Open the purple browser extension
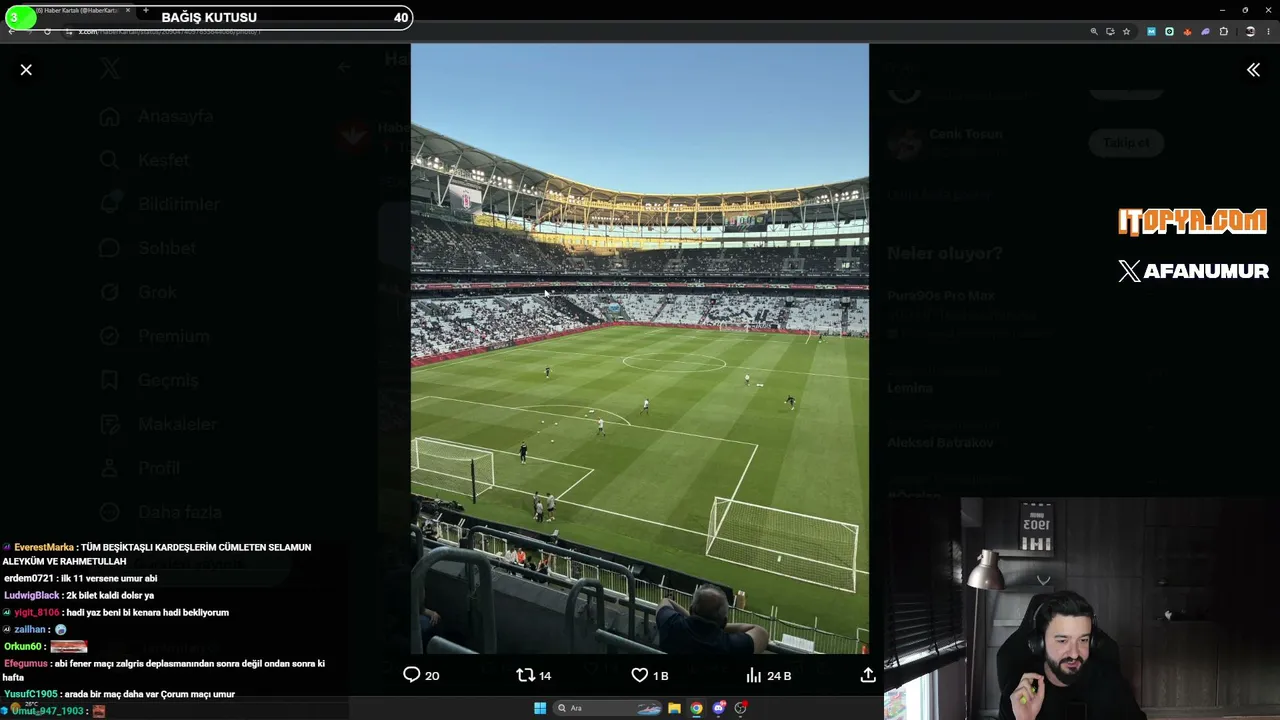The width and height of the screenshot is (1280, 720). (x=1205, y=31)
